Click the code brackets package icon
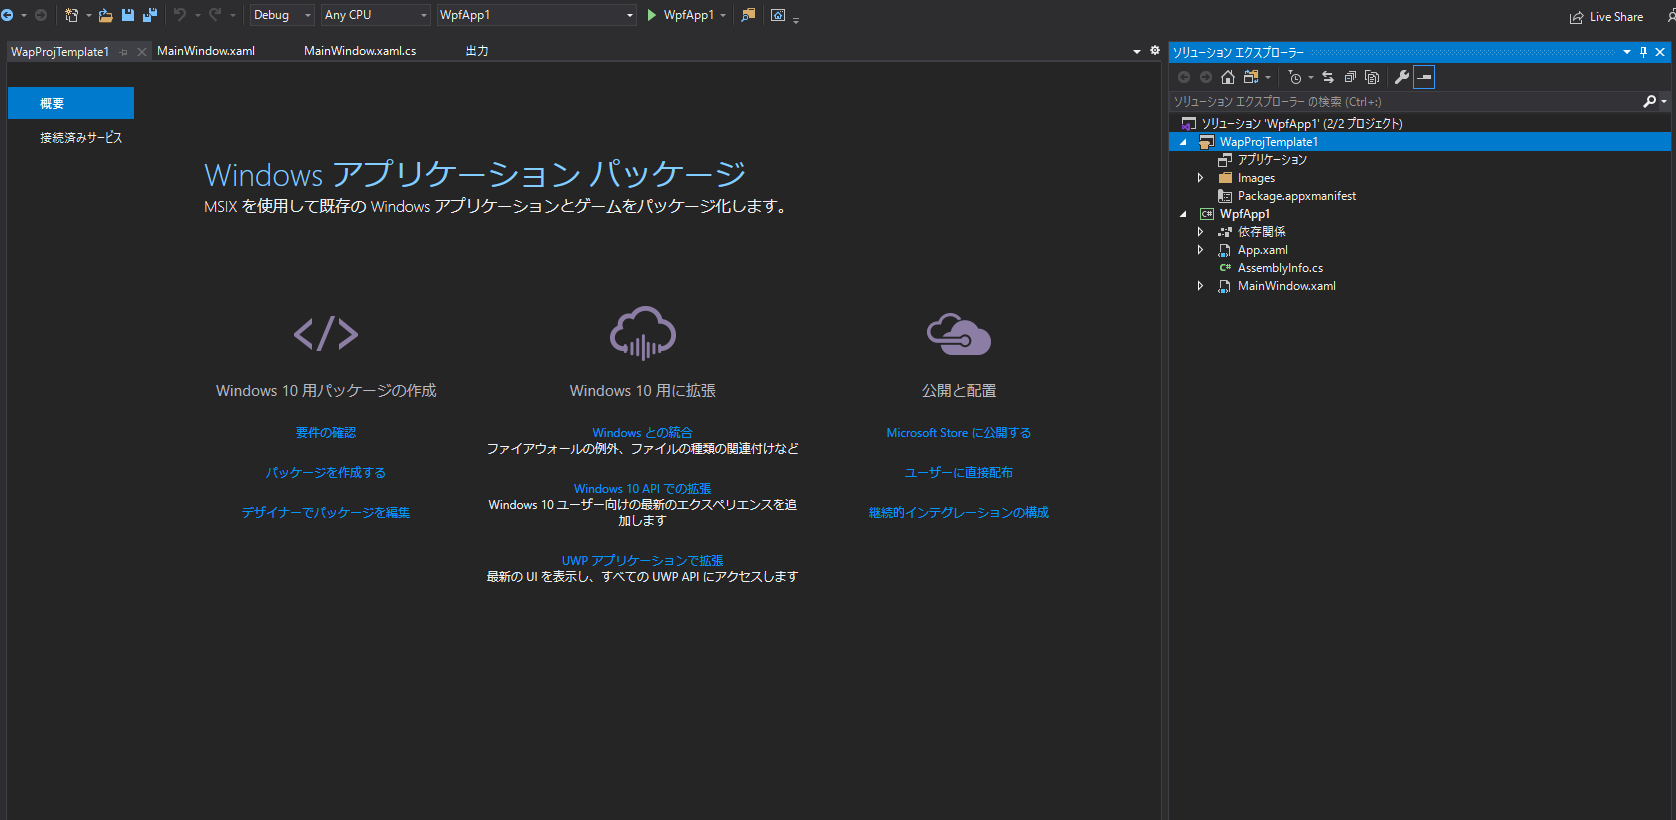Image resolution: width=1676 pixels, height=820 pixels. tap(326, 334)
